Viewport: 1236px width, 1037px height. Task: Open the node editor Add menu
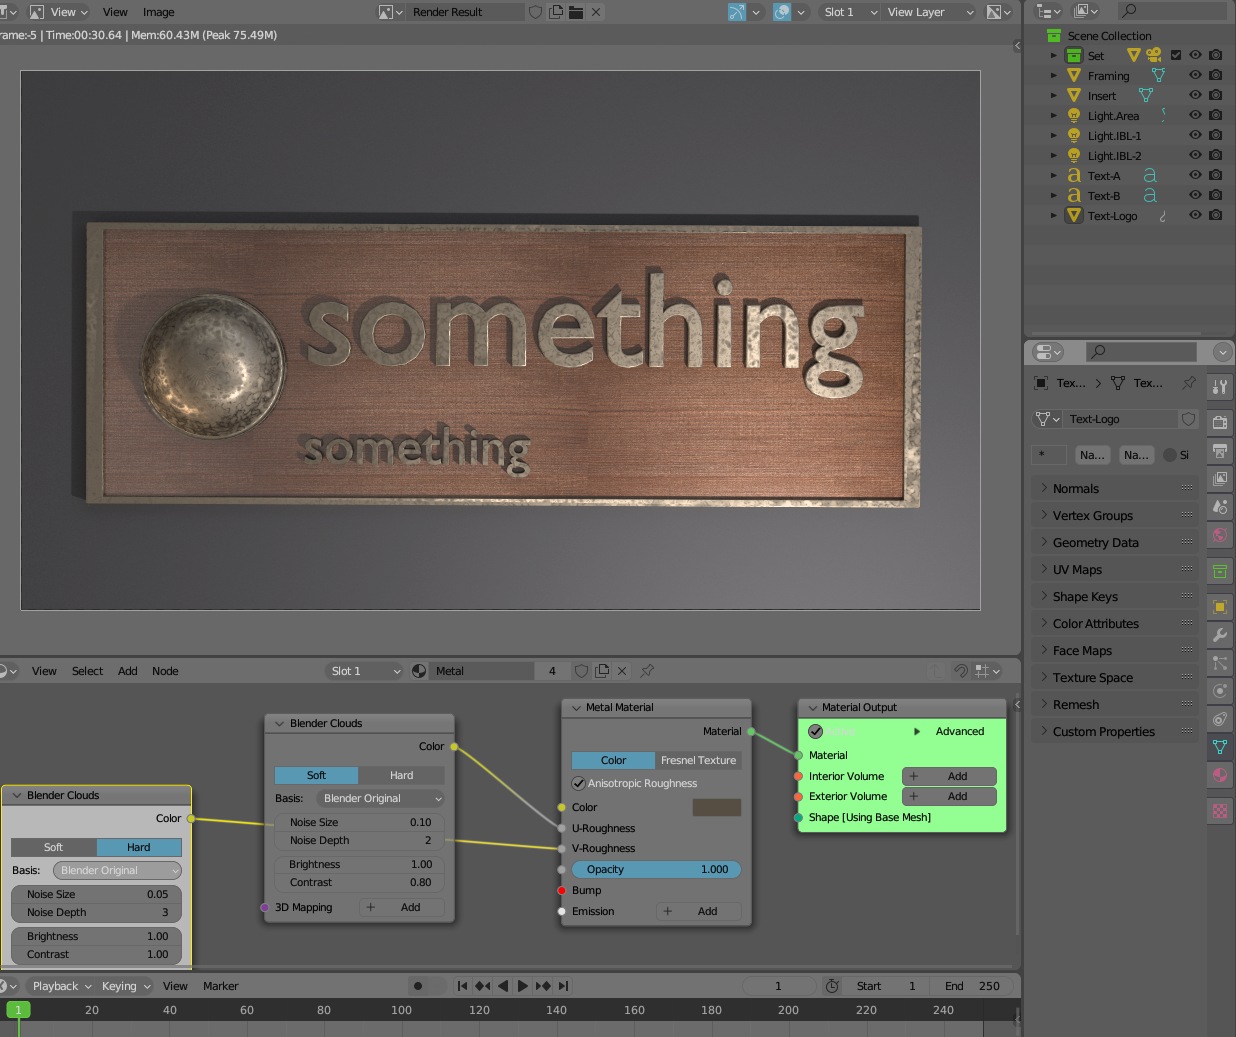(x=127, y=671)
